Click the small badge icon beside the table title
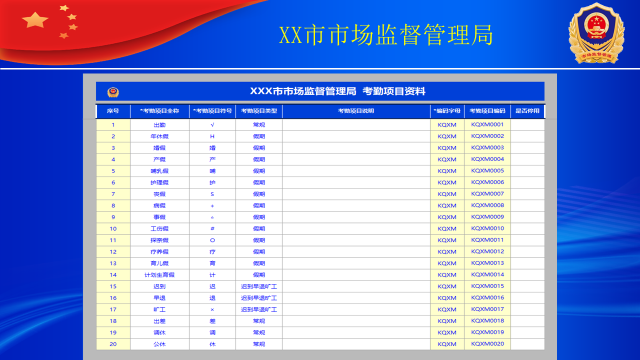This screenshot has height=360, width=640. click(x=113, y=92)
